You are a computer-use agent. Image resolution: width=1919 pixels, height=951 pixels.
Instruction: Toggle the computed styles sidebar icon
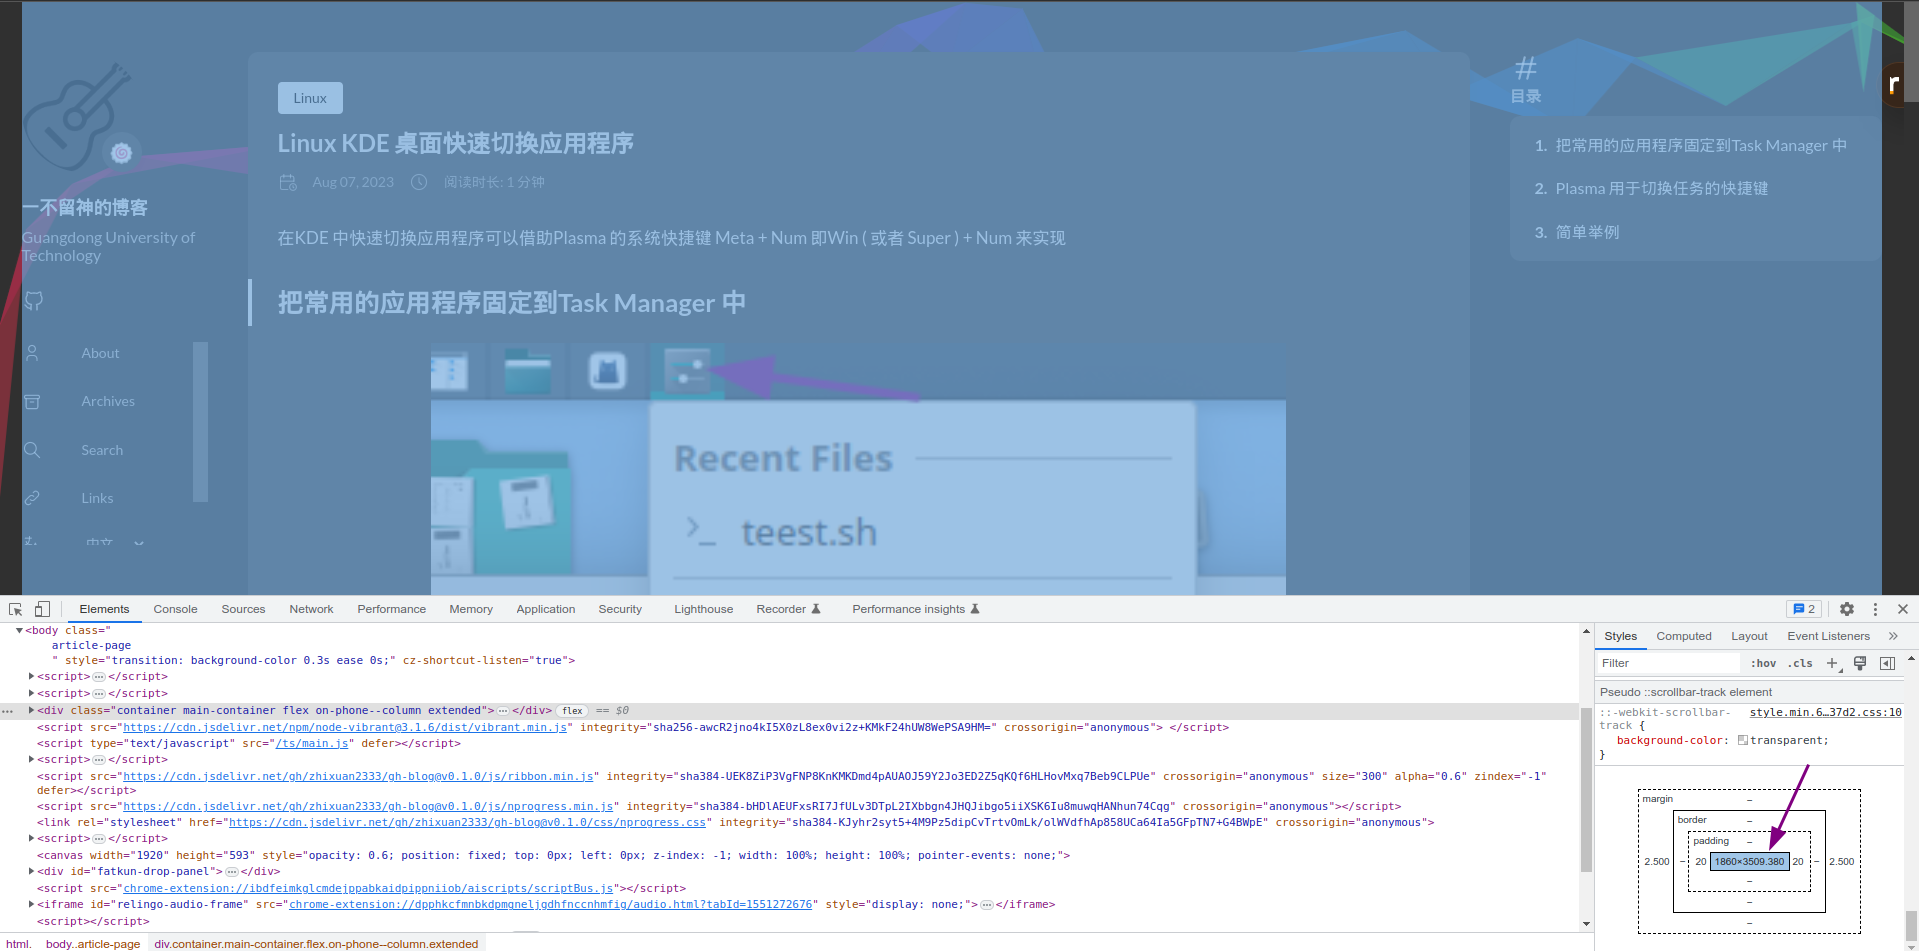[x=1887, y=663]
